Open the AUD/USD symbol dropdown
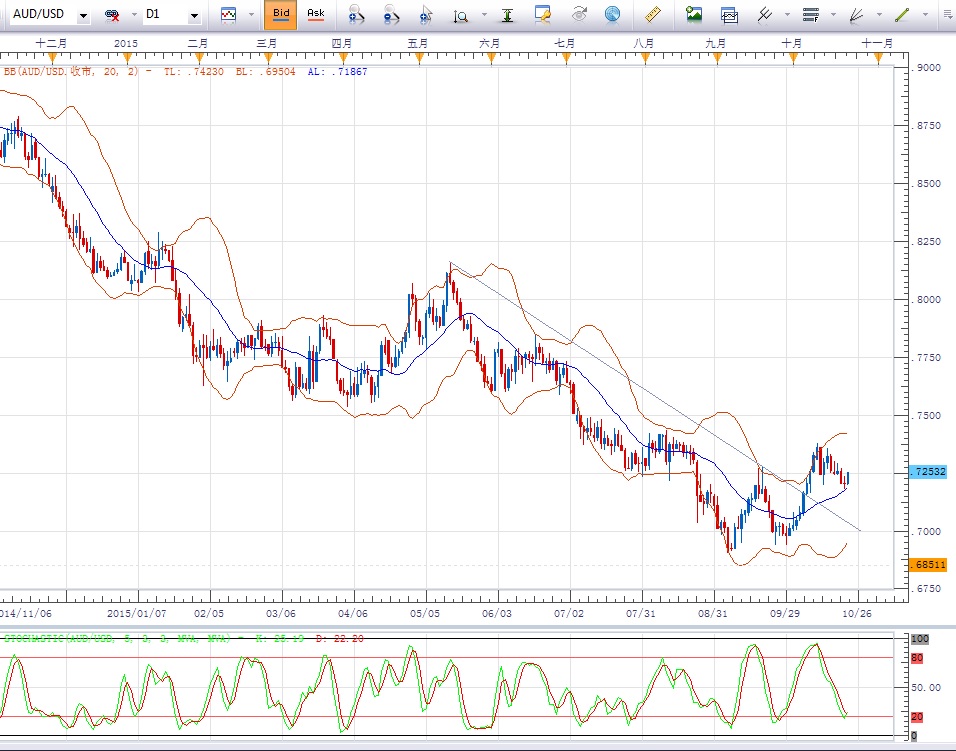The height and width of the screenshot is (751, 956). (x=82, y=16)
